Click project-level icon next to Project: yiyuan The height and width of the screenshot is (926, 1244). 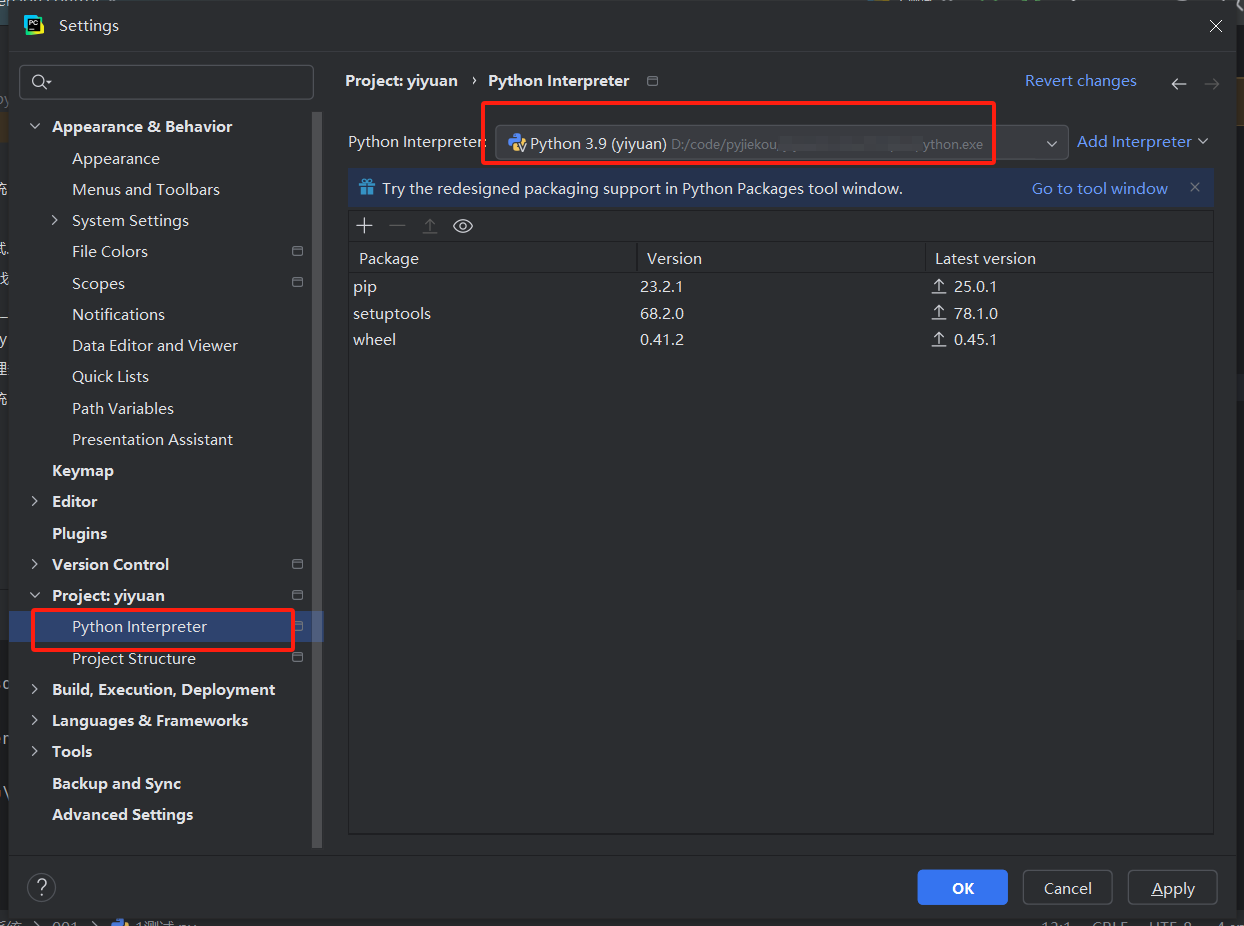click(297, 595)
